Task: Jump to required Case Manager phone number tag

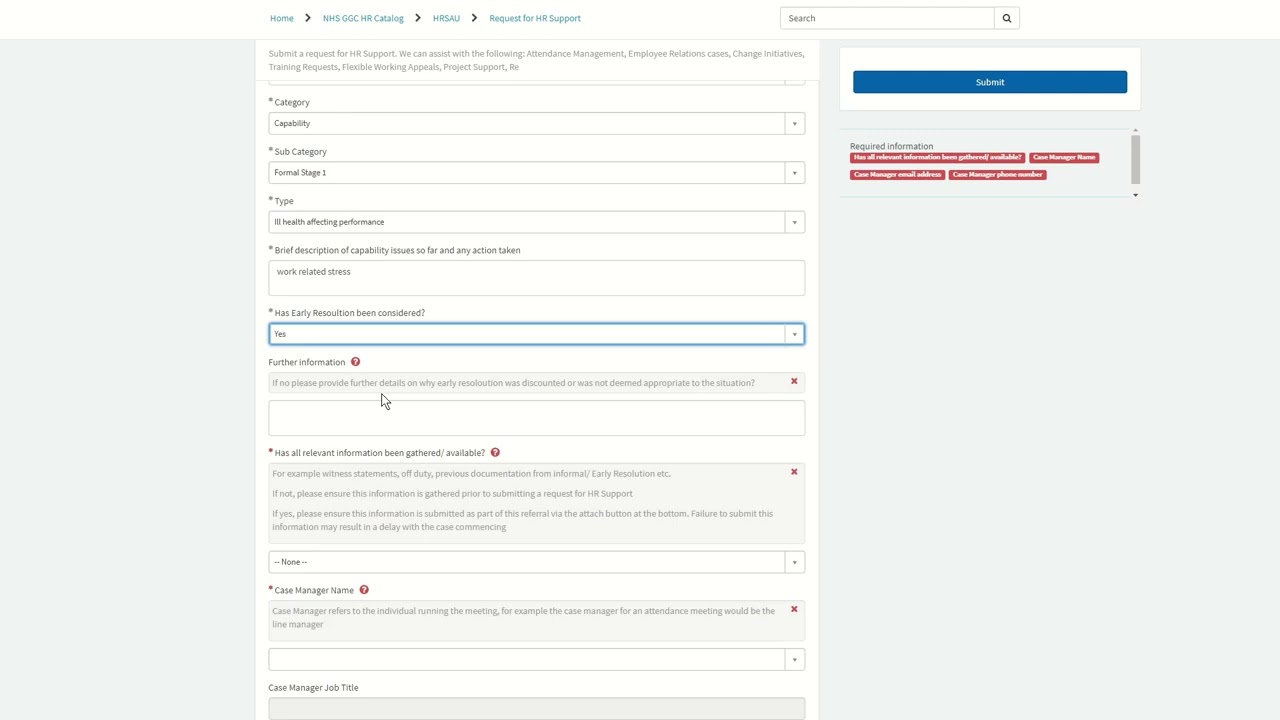Action: click(998, 175)
